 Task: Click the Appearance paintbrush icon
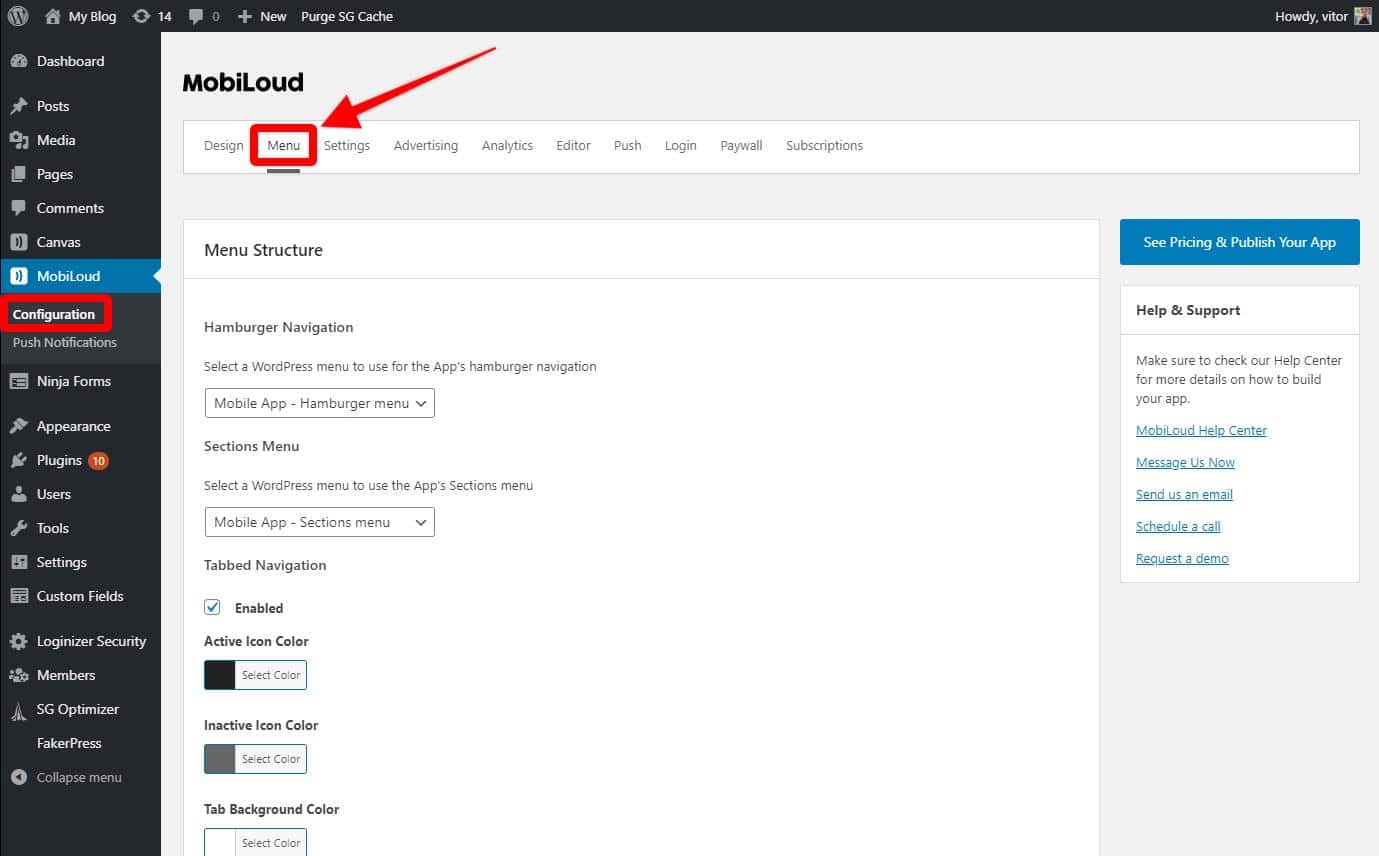pyautogui.click(x=18, y=426)
